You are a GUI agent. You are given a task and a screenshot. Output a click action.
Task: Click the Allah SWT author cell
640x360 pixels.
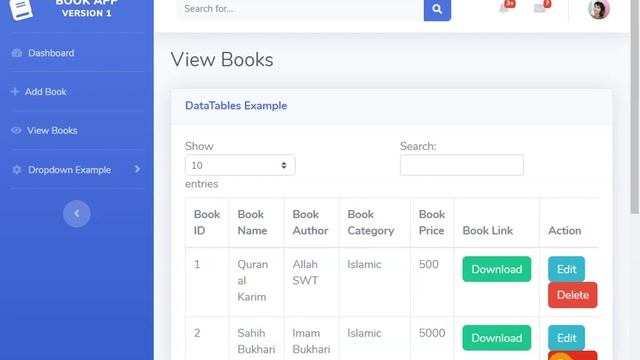click(x=311, y=281)
